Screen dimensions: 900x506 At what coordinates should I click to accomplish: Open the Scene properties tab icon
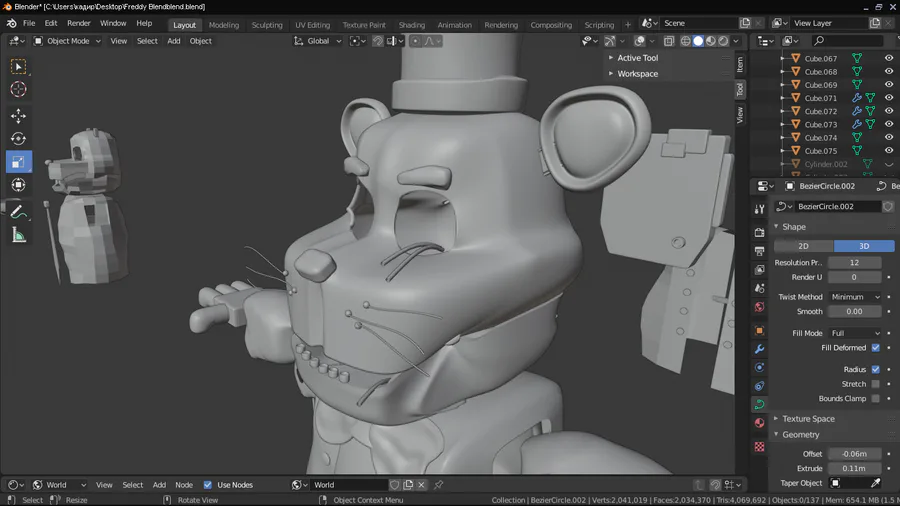click(759, 289)
